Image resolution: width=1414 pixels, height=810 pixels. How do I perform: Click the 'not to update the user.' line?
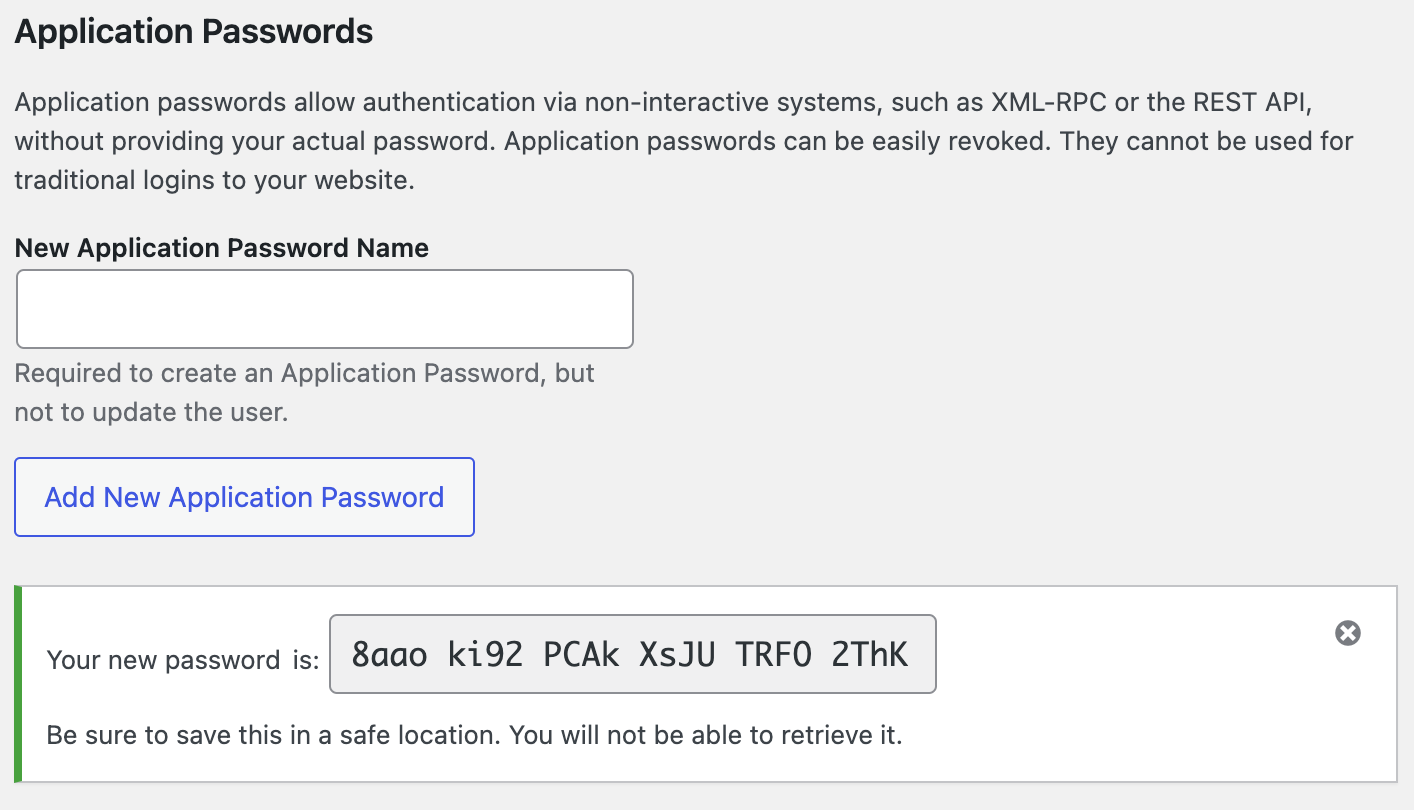click(x=151, y=412)
